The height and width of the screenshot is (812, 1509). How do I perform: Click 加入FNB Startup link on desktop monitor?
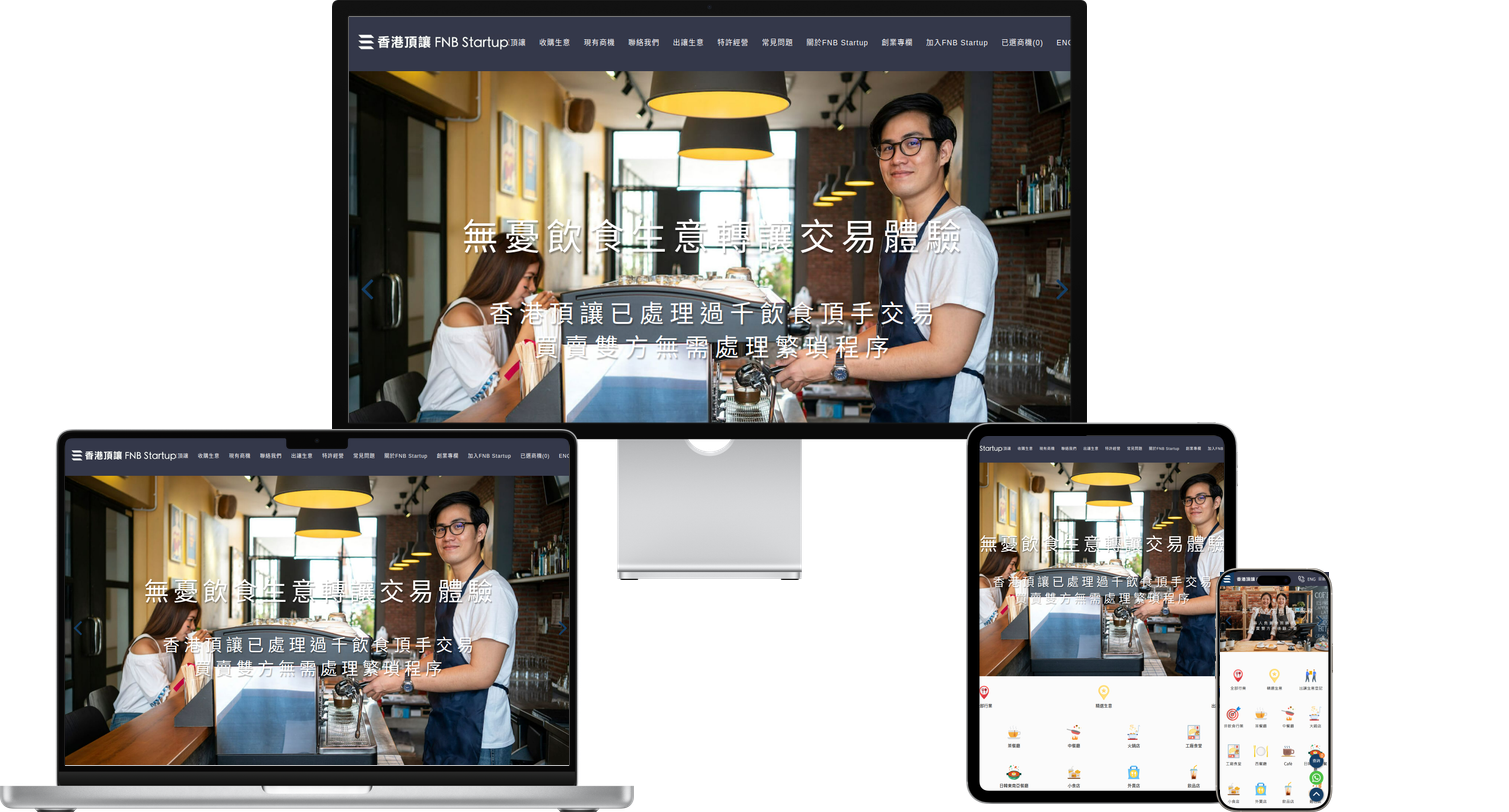(957, 43)
